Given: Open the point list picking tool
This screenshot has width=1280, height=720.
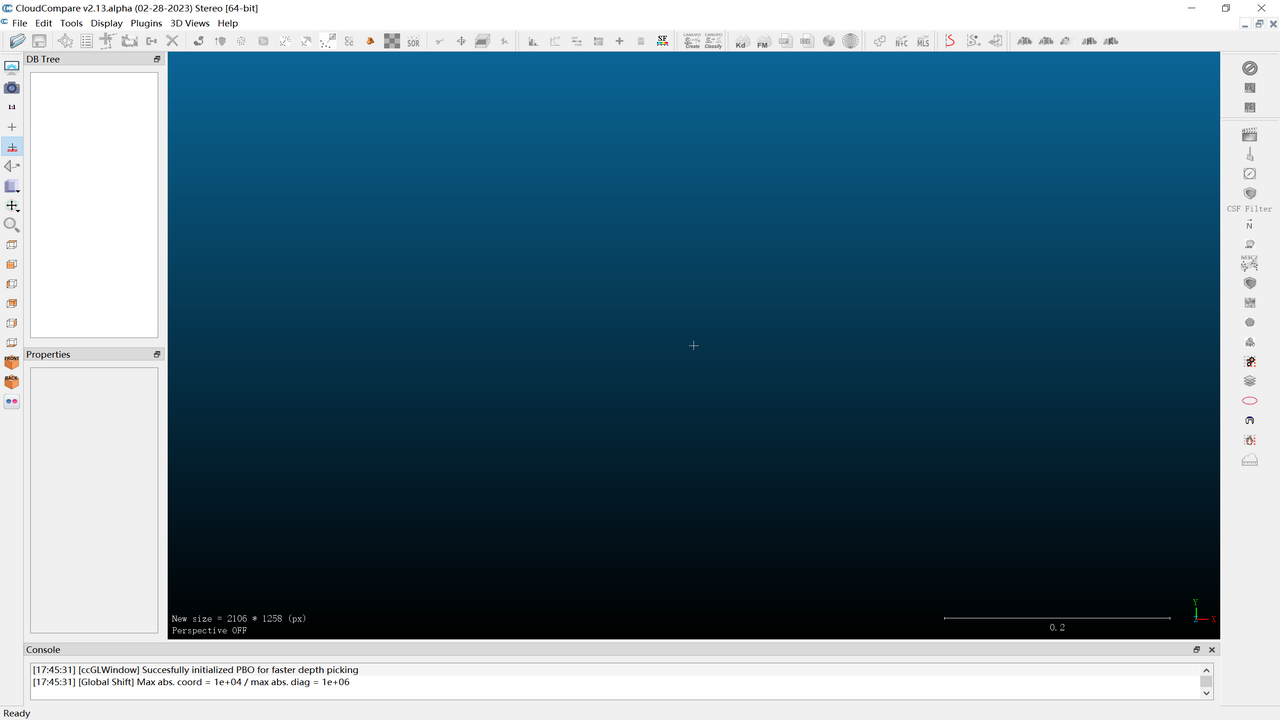Looking at the screenshot, I should pyautogui.click(x=87, y=41).
